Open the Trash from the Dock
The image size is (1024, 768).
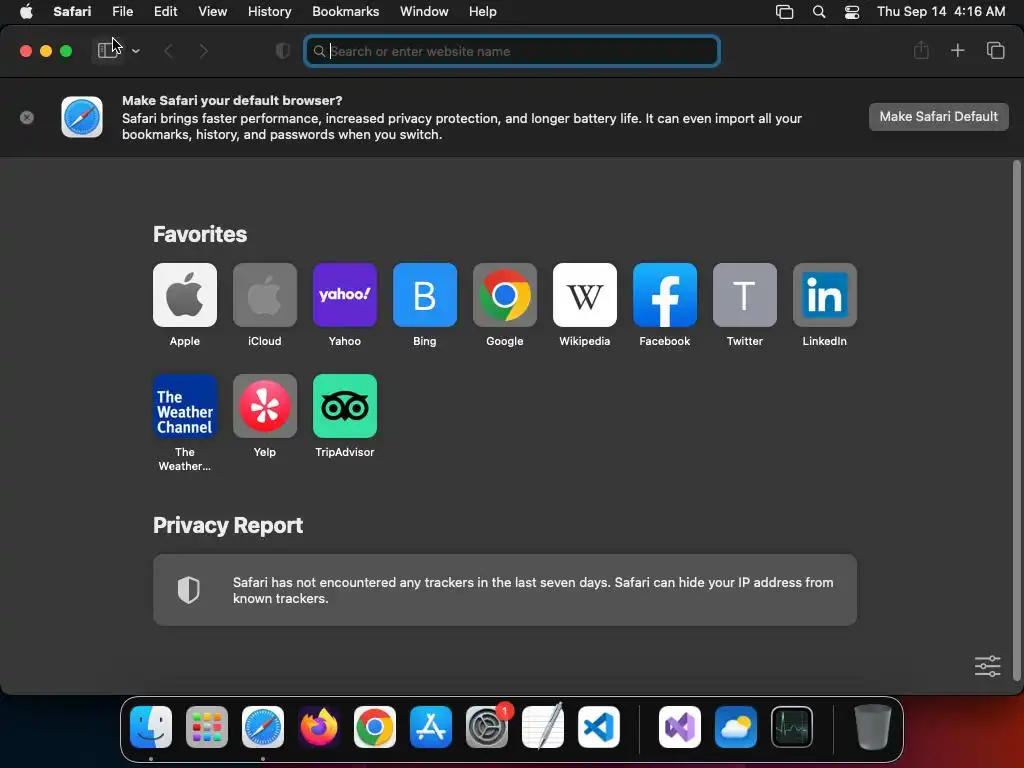click(872, 727)
